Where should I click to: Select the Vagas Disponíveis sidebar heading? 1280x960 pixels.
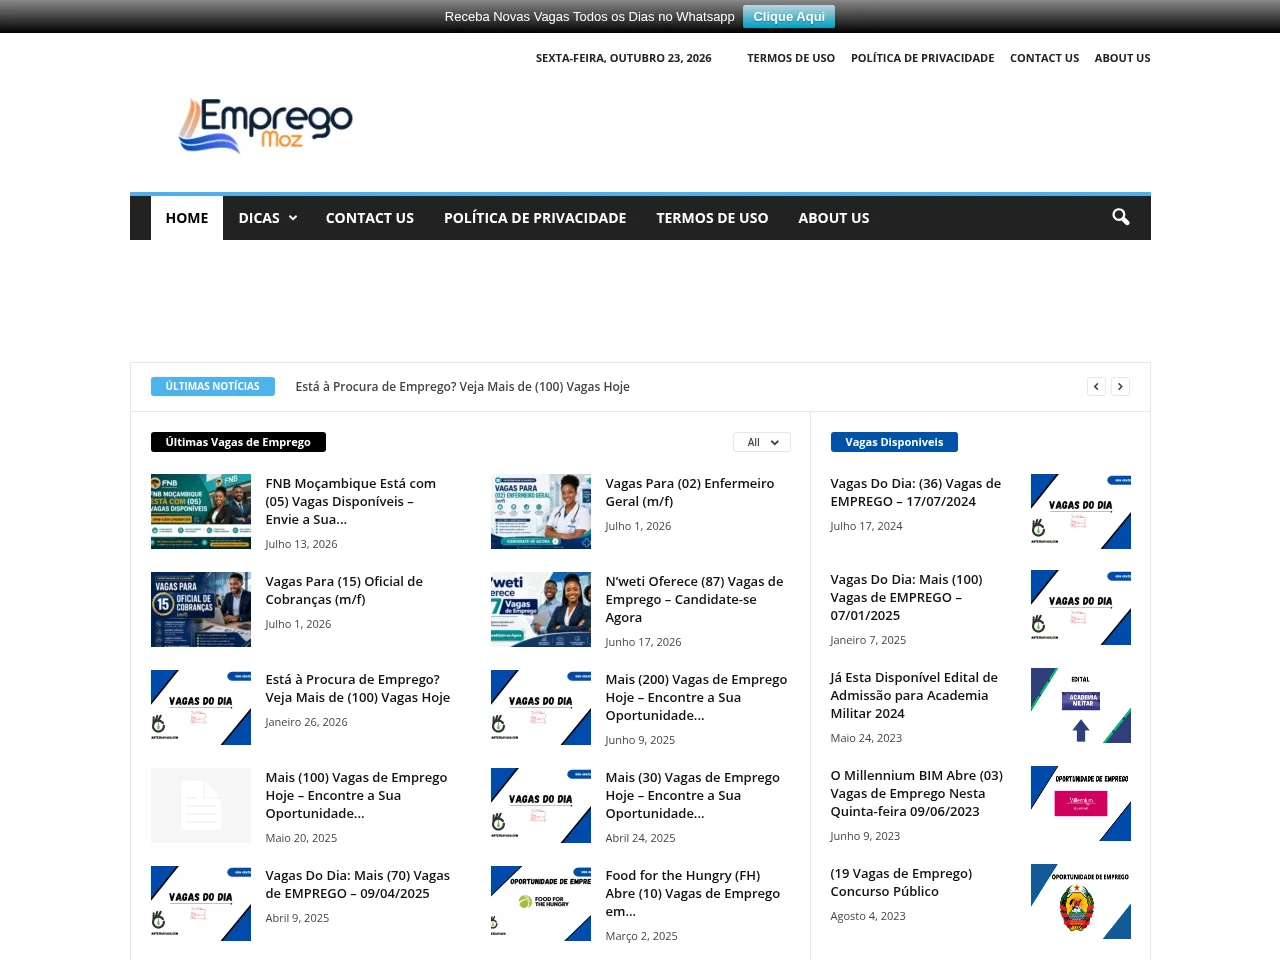point(894,442)
